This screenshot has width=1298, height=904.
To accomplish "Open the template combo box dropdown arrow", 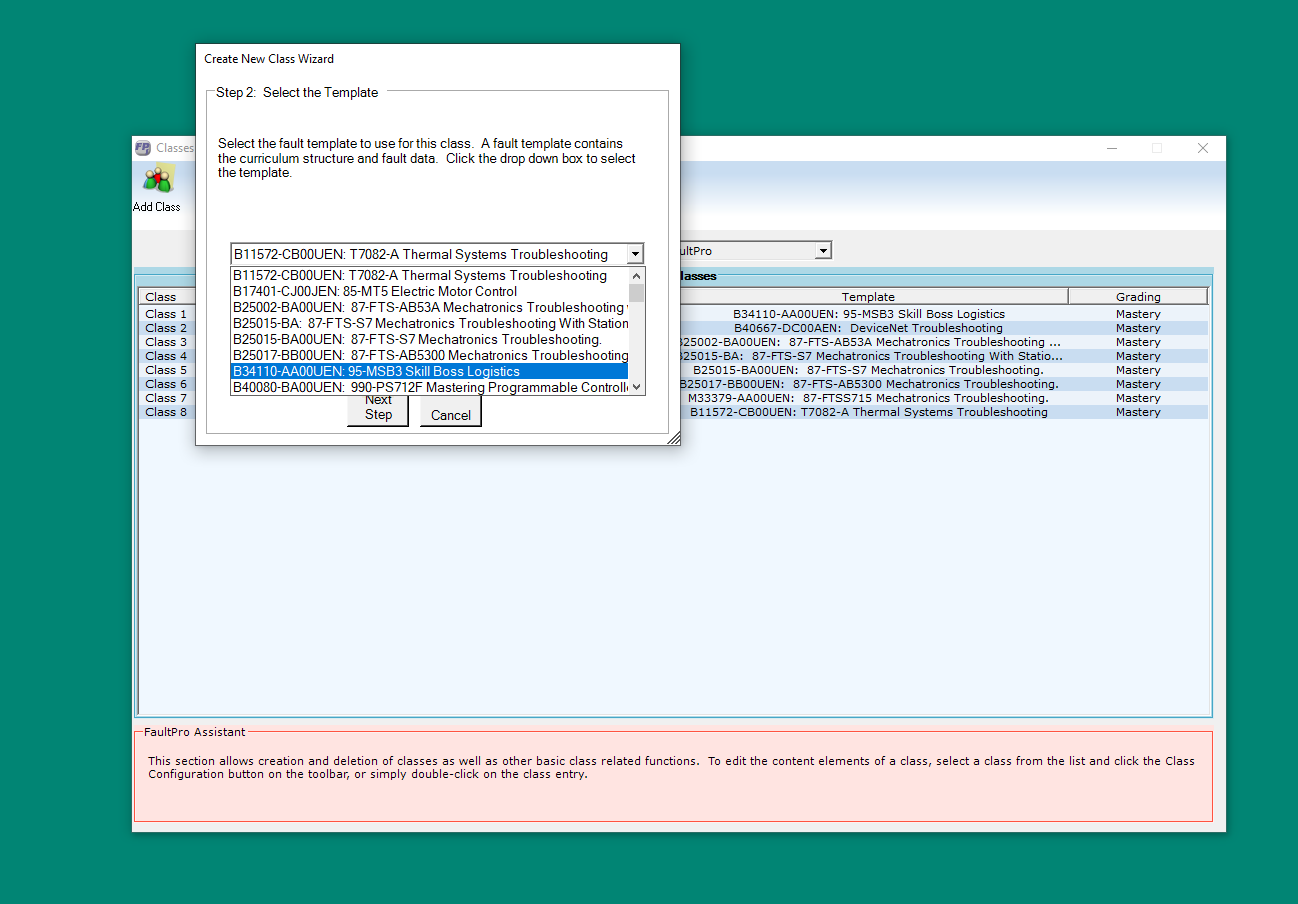I will coord(634,254).
